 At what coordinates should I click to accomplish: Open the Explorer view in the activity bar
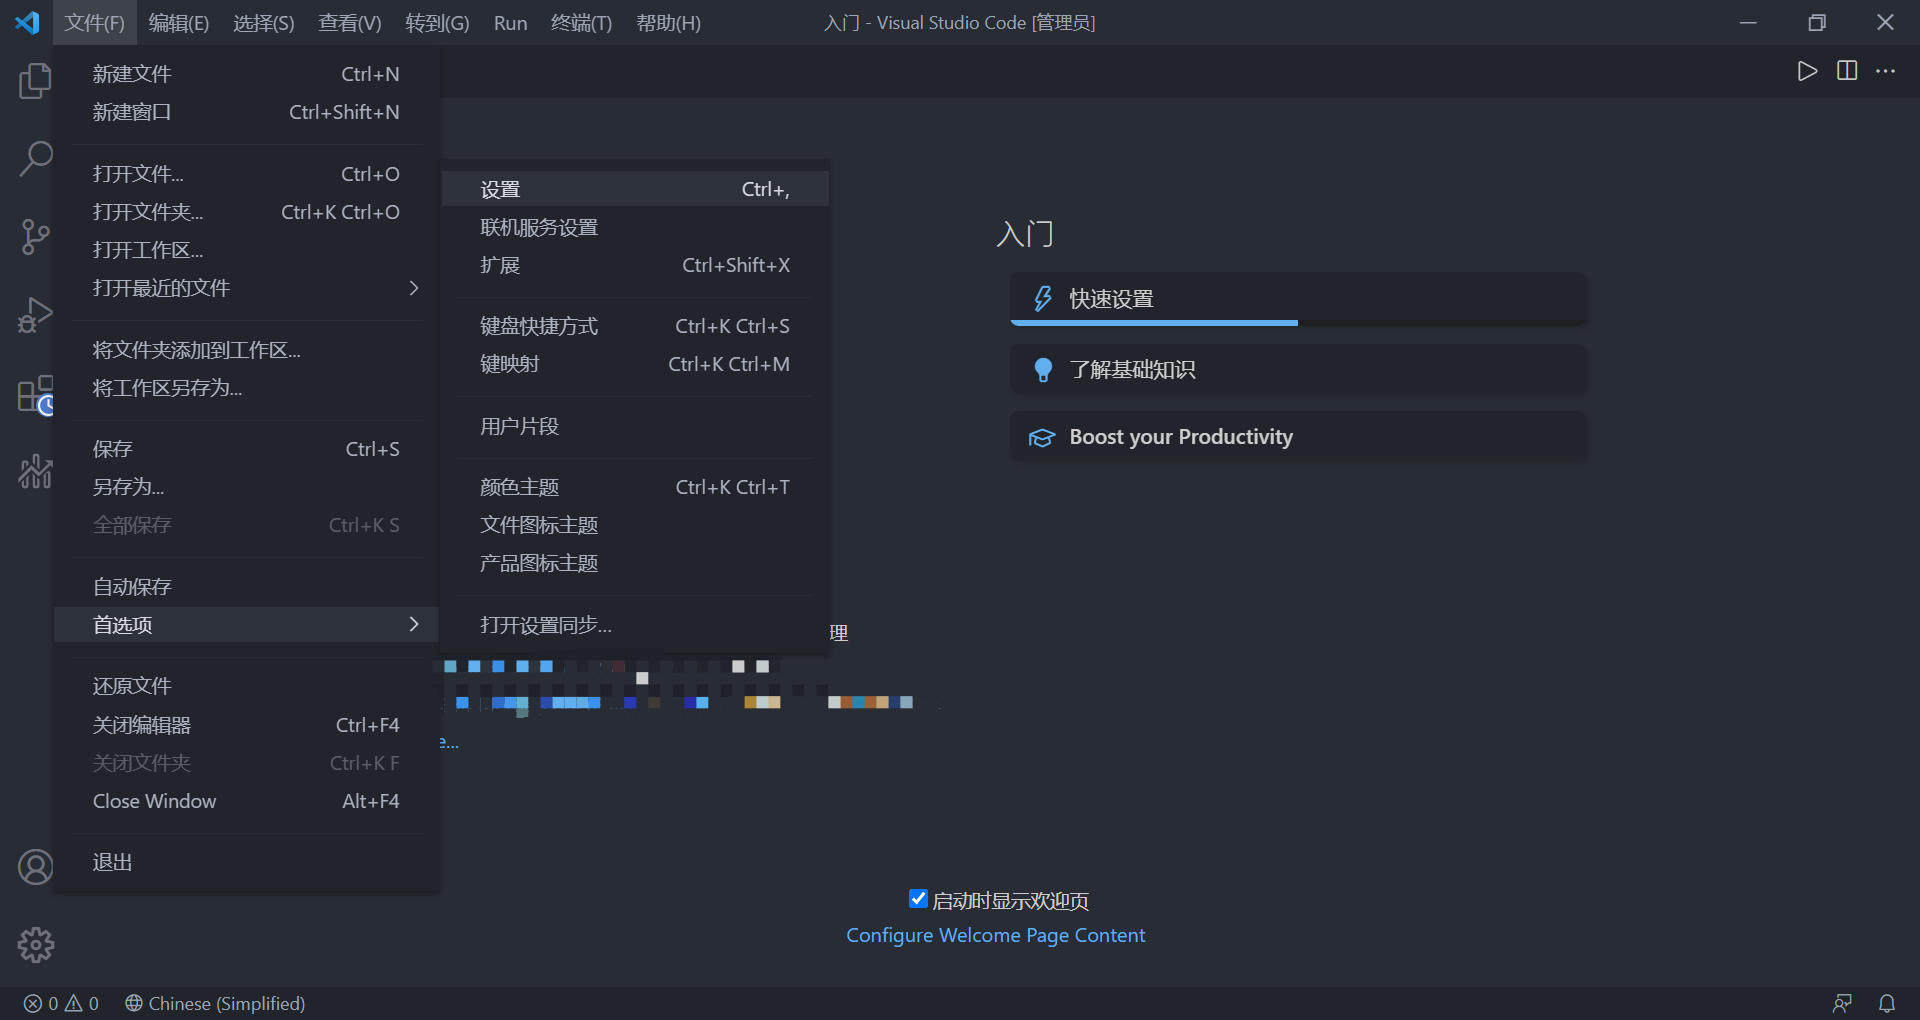click(x=35, y=81)
